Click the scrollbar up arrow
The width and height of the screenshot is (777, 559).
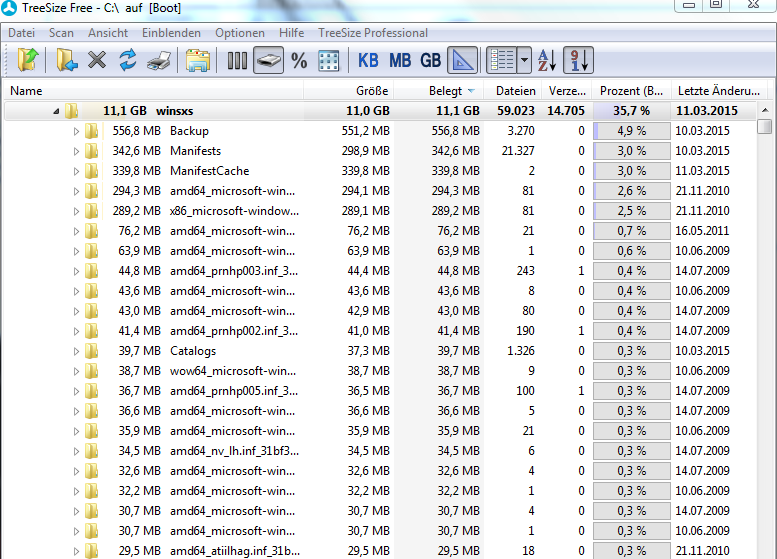pyautogui.click(x=765, y=110)
